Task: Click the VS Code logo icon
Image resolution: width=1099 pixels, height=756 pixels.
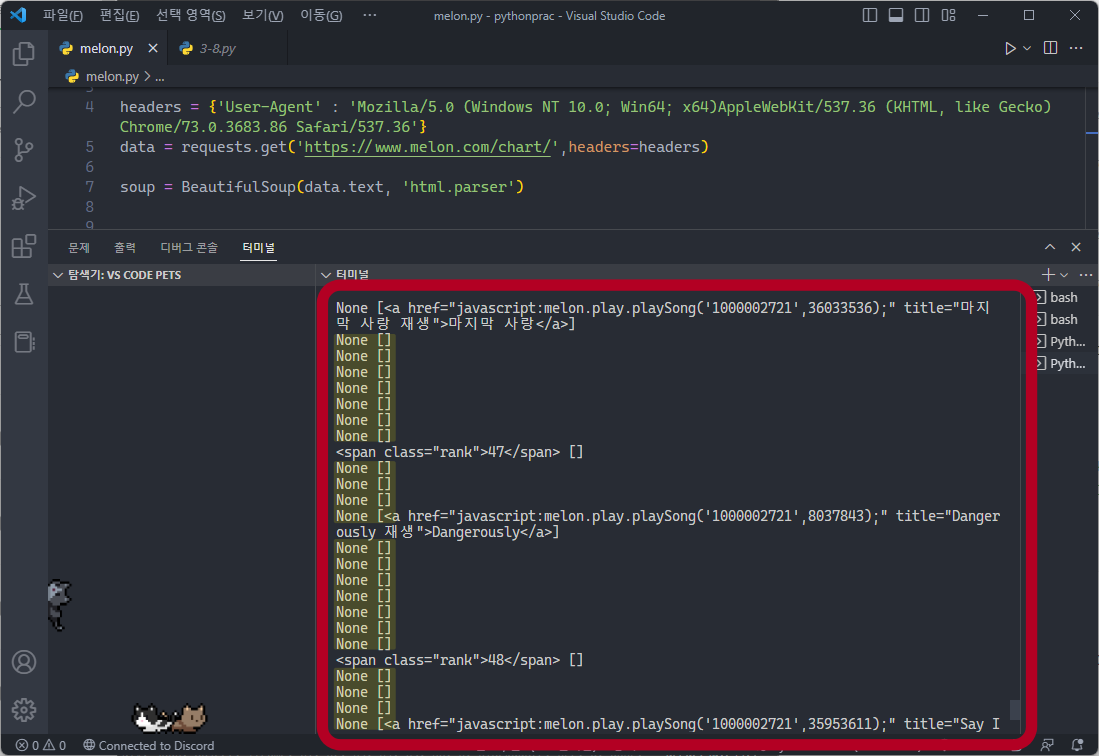Action: pos(18,15)
